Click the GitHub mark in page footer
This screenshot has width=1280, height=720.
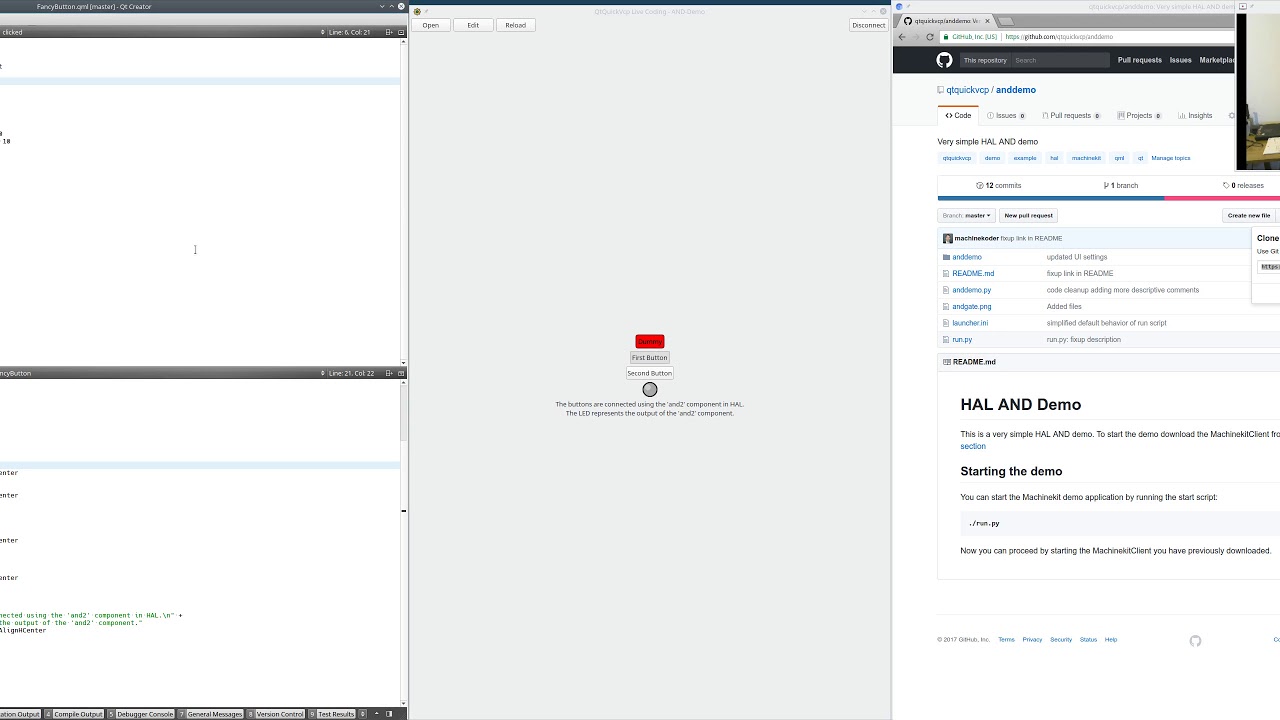(1195, 641)
